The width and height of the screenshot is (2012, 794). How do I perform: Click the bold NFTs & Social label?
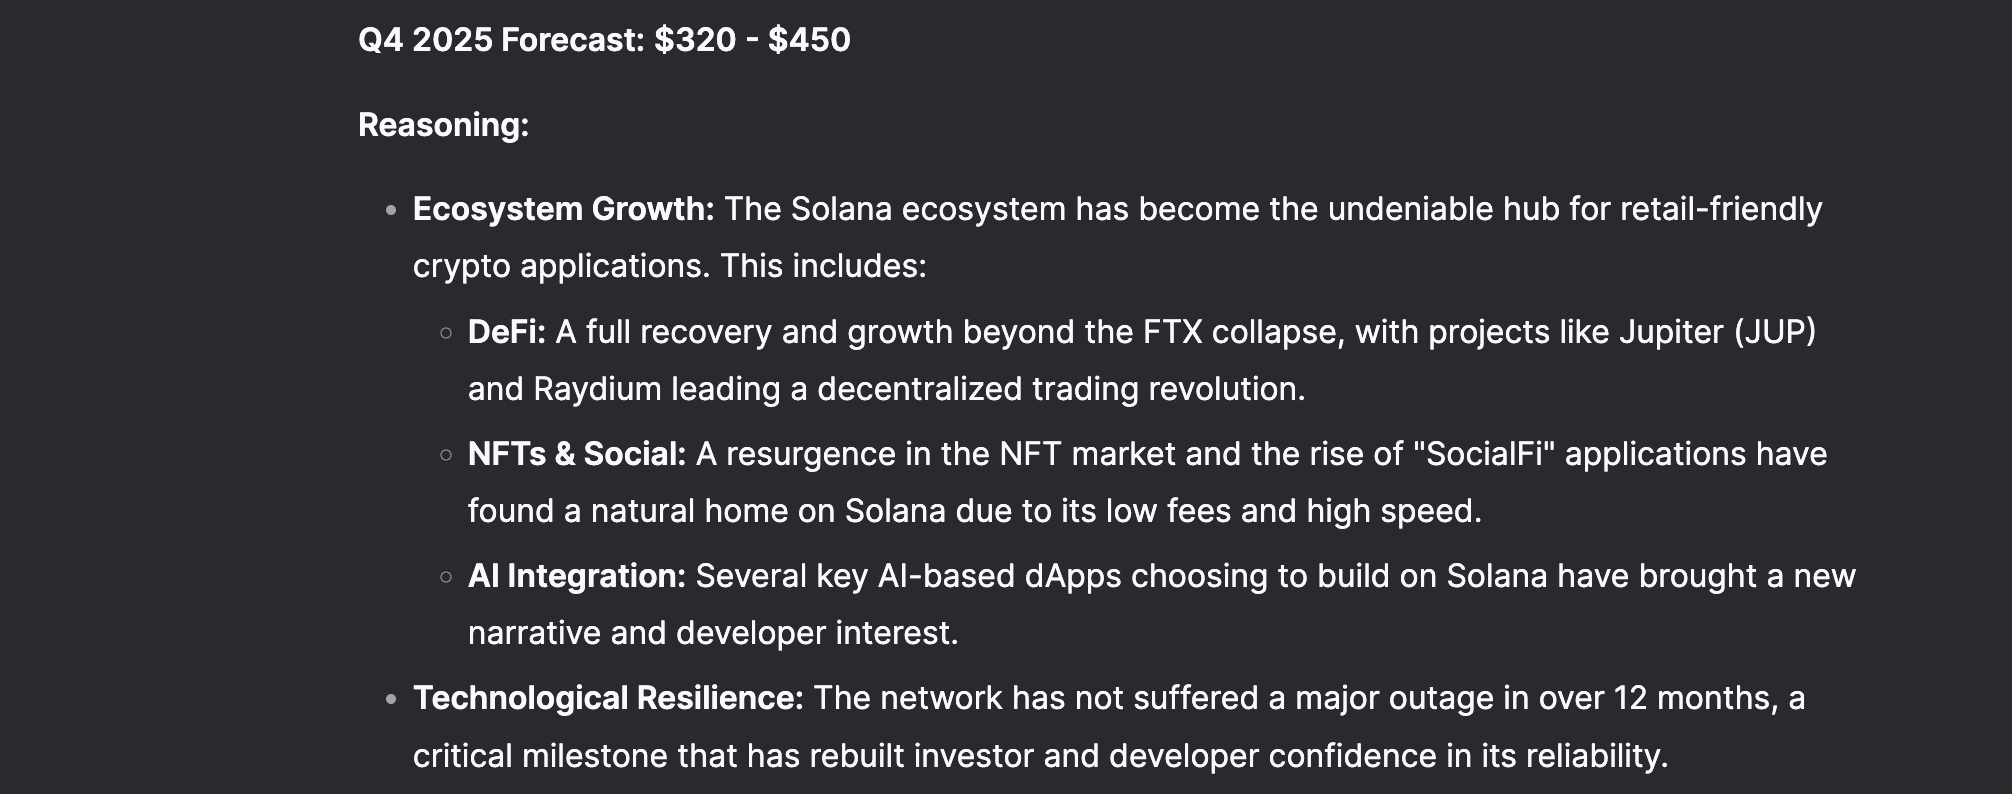point(577,454)
